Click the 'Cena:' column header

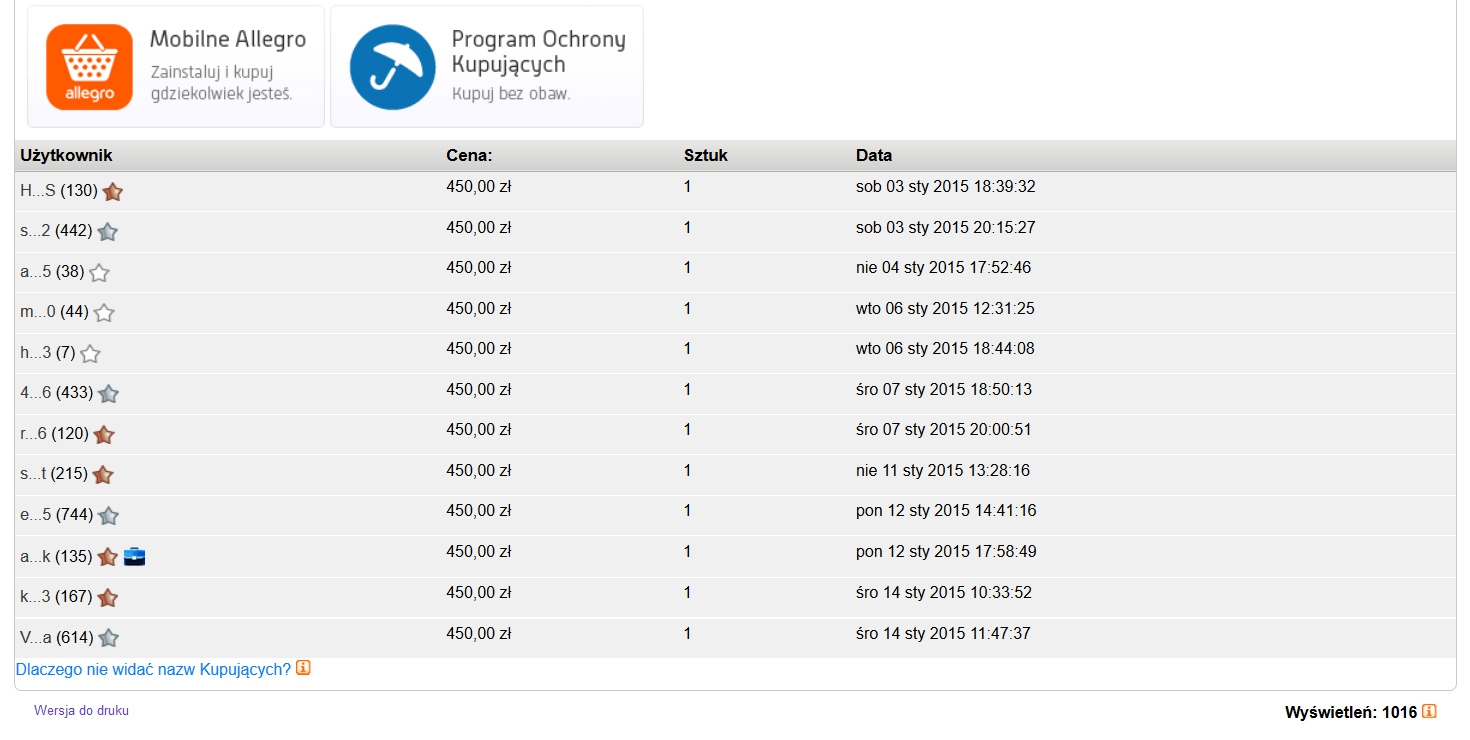469,156
